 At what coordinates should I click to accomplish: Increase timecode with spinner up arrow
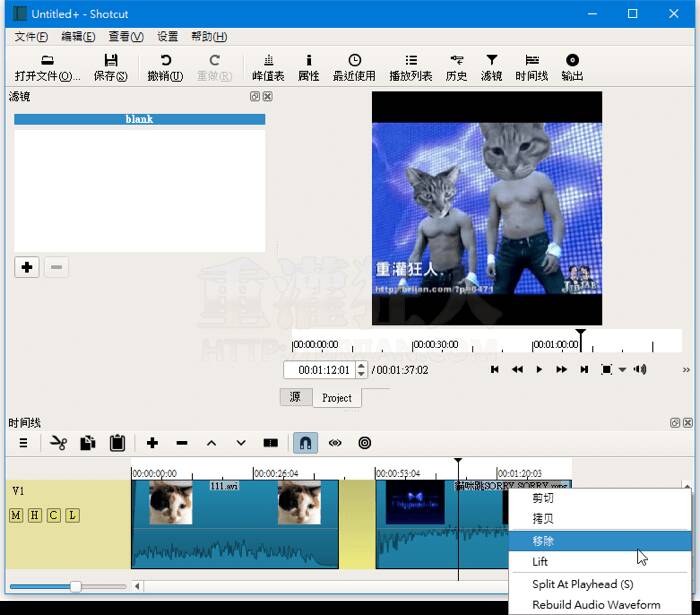coord(362,366)
